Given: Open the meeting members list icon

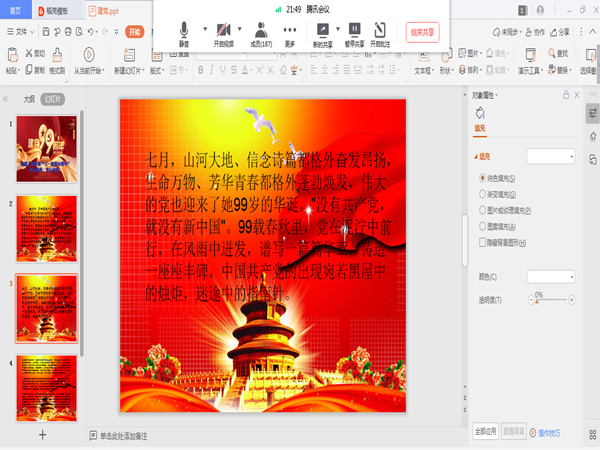Looking at the screenshot, I should (x=261, y=30).
